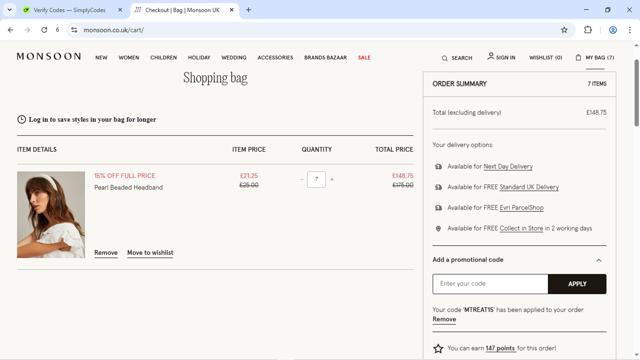Reload the current page

tap(44, 30)
